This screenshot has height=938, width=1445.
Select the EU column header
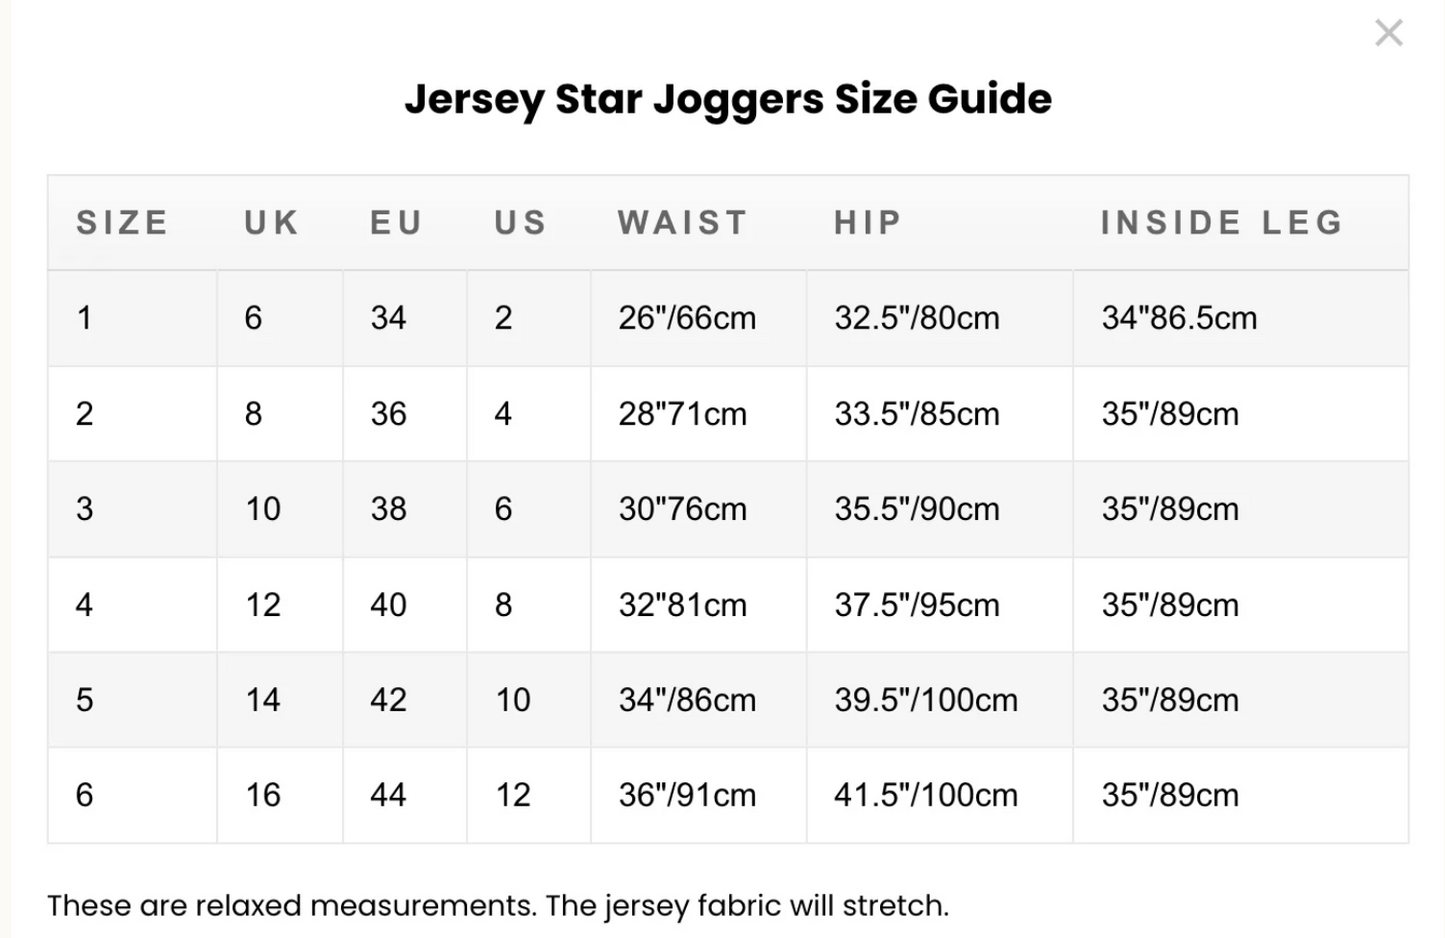[x=394, y=223]
